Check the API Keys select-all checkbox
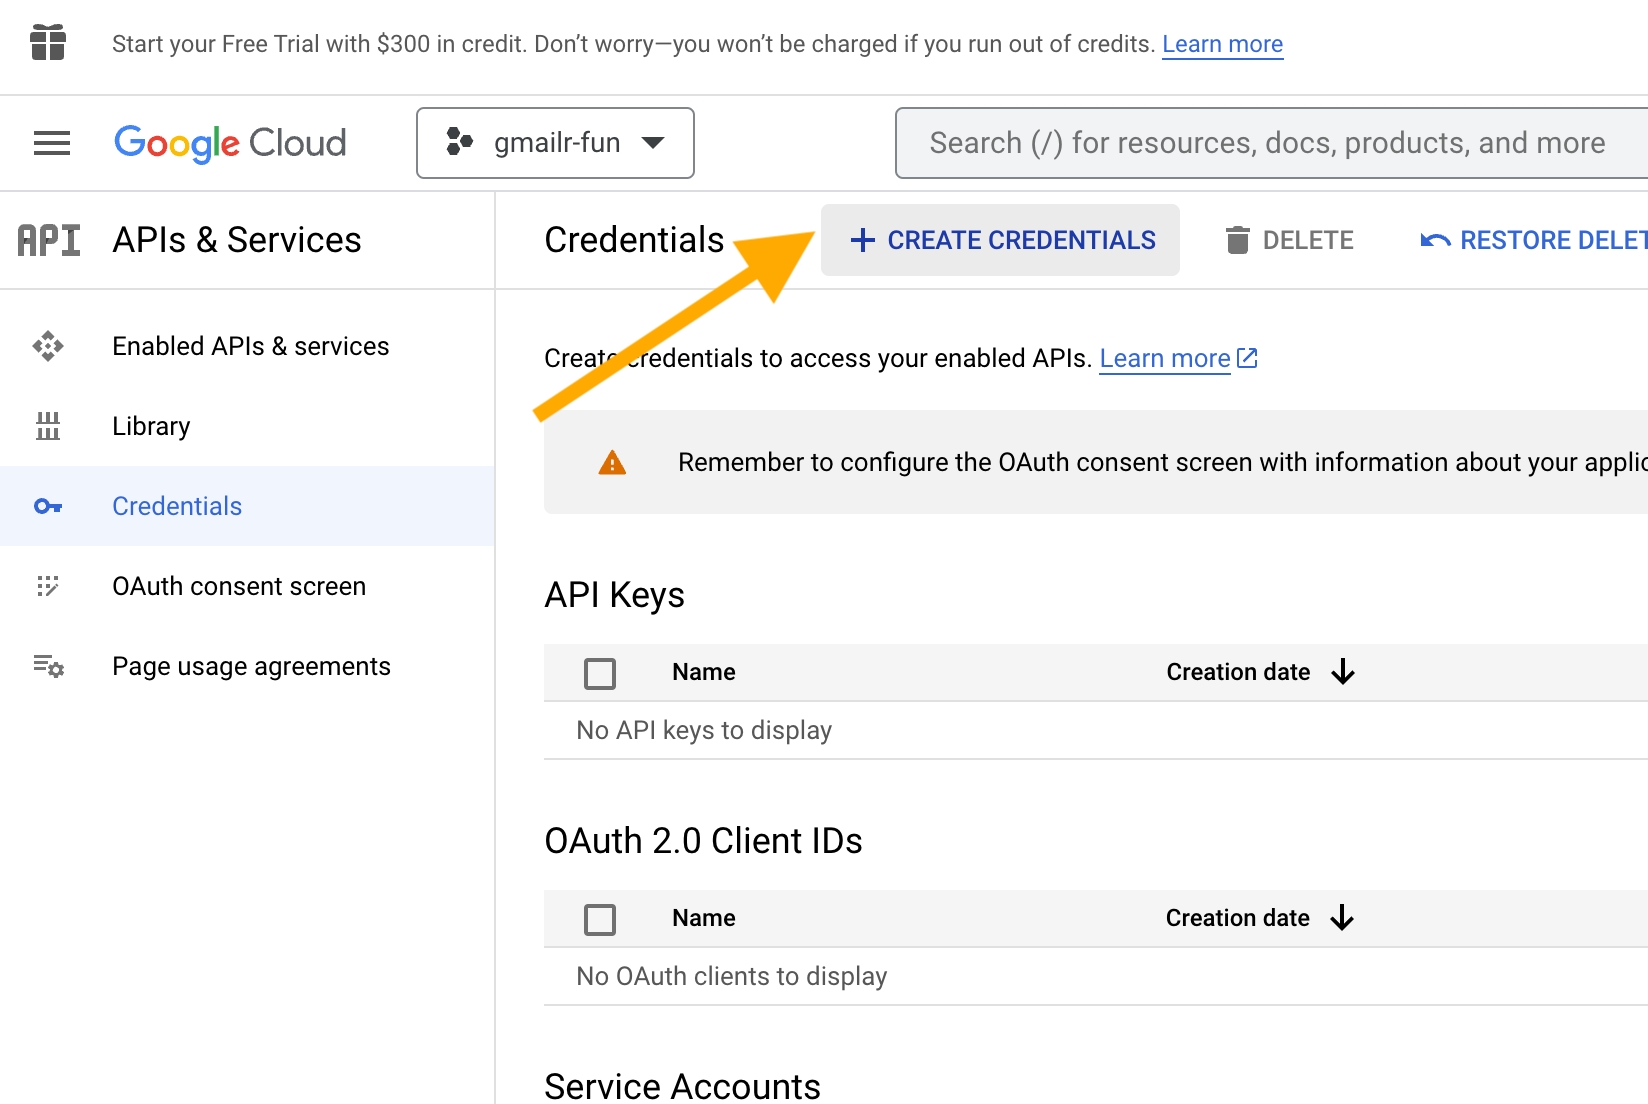 tap(599, 673)
